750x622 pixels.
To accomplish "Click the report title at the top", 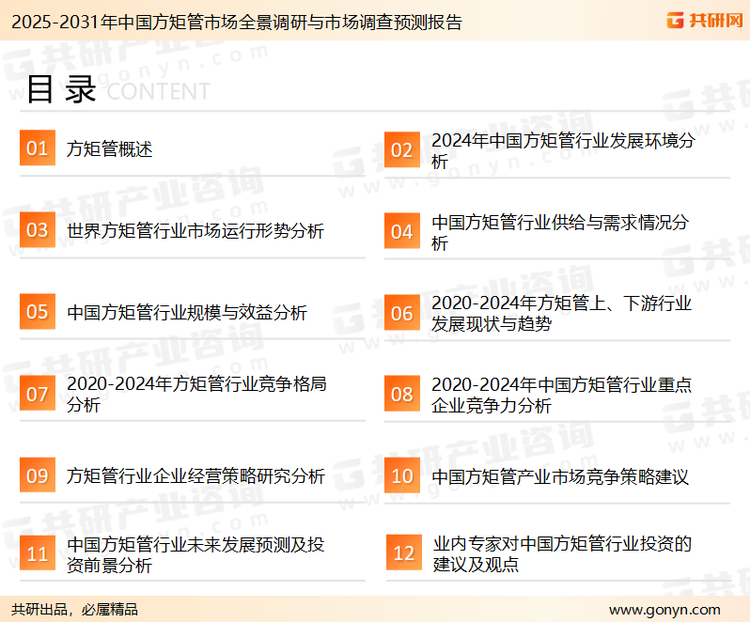I will coord(232,21).
